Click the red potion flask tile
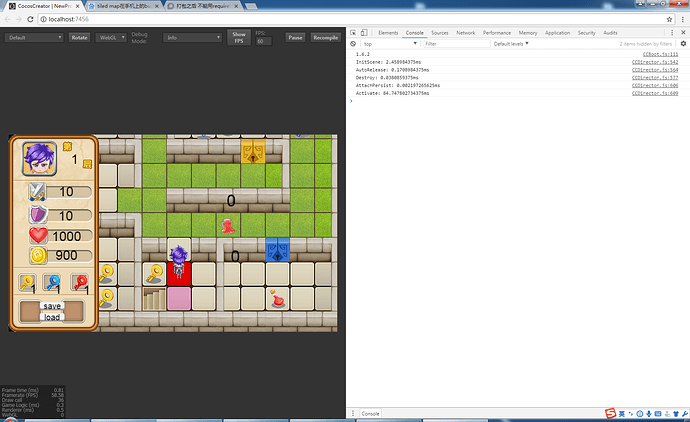 pos(278,298)
